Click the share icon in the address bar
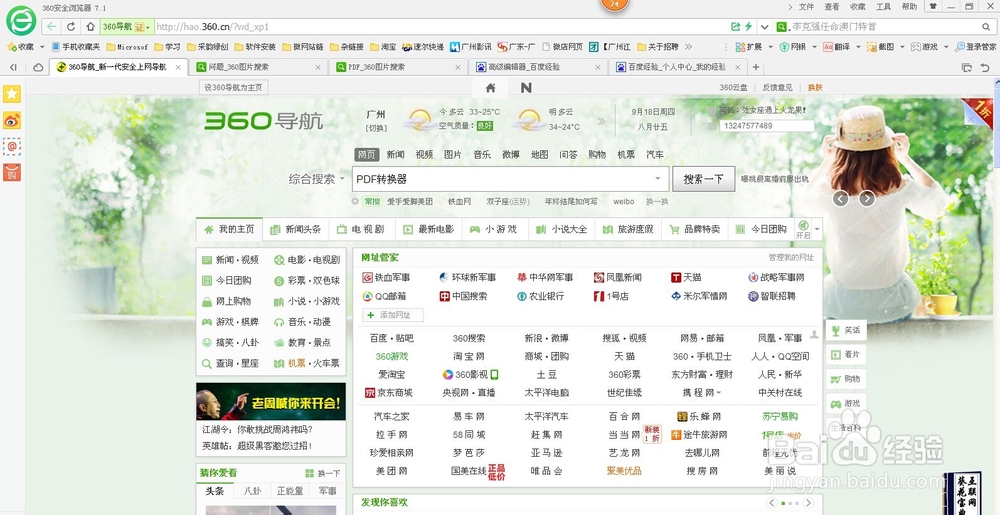This screenshot has width=1000, height=515. [x=735, y=27]
